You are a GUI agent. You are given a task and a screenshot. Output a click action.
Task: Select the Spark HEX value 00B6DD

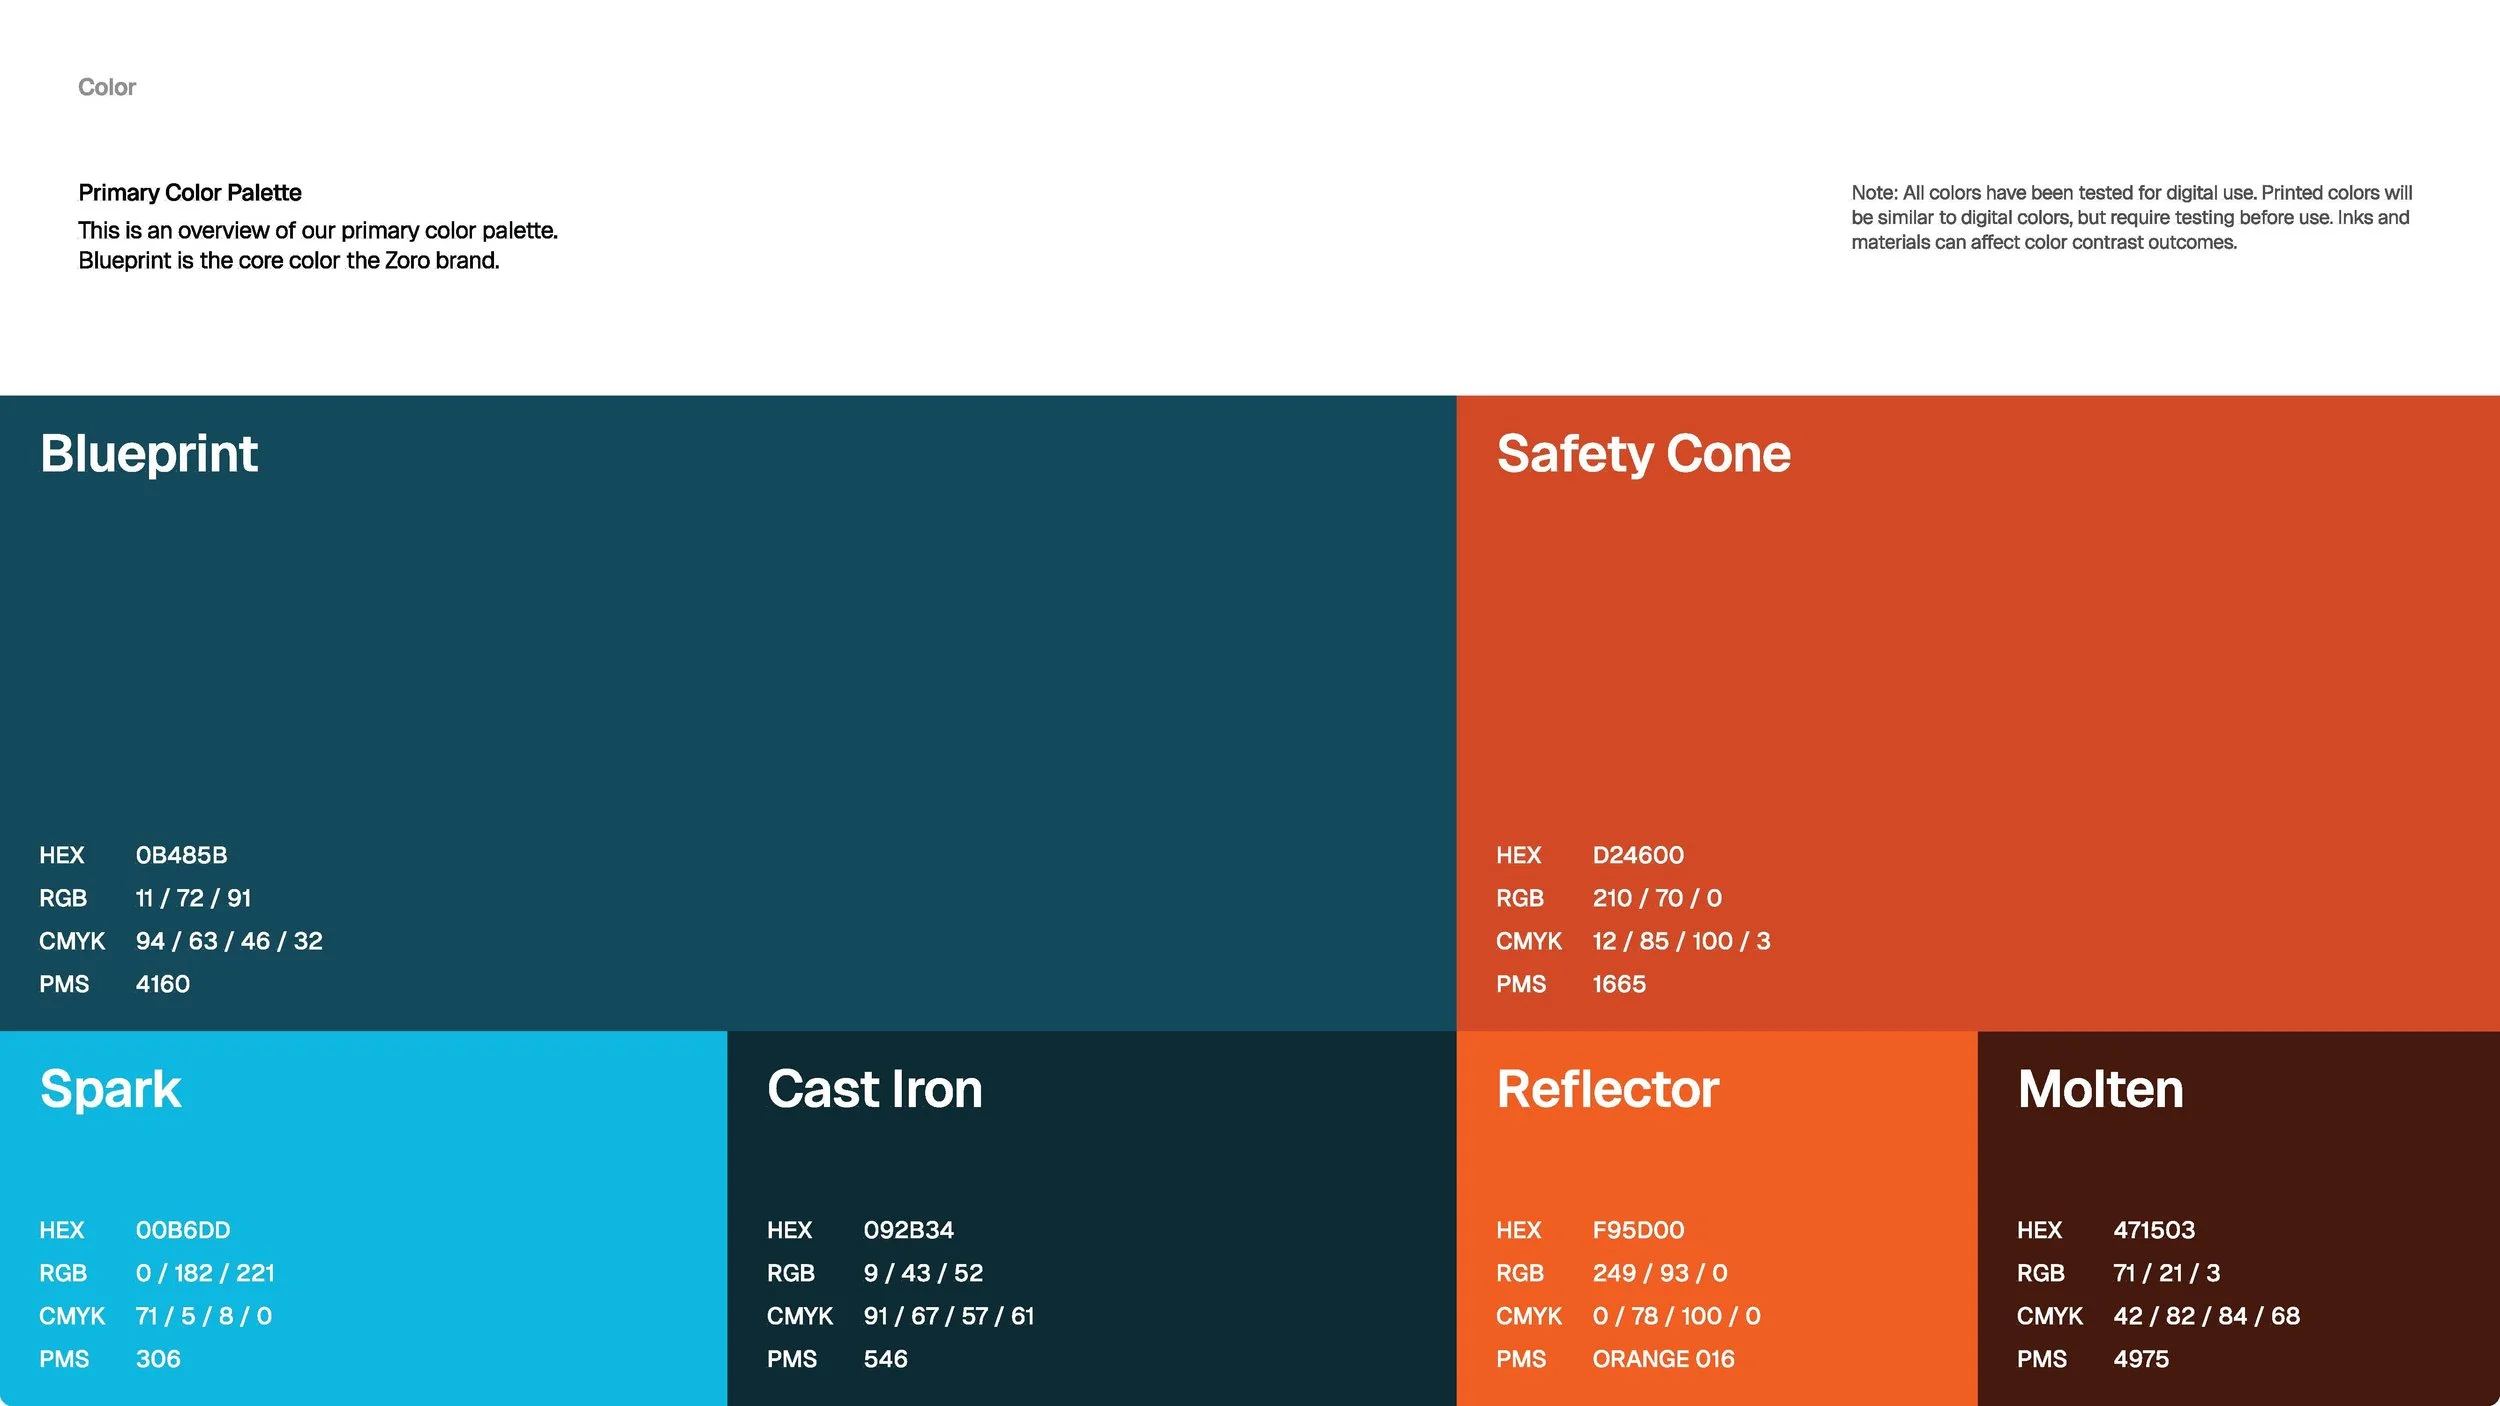[183, 1230]
